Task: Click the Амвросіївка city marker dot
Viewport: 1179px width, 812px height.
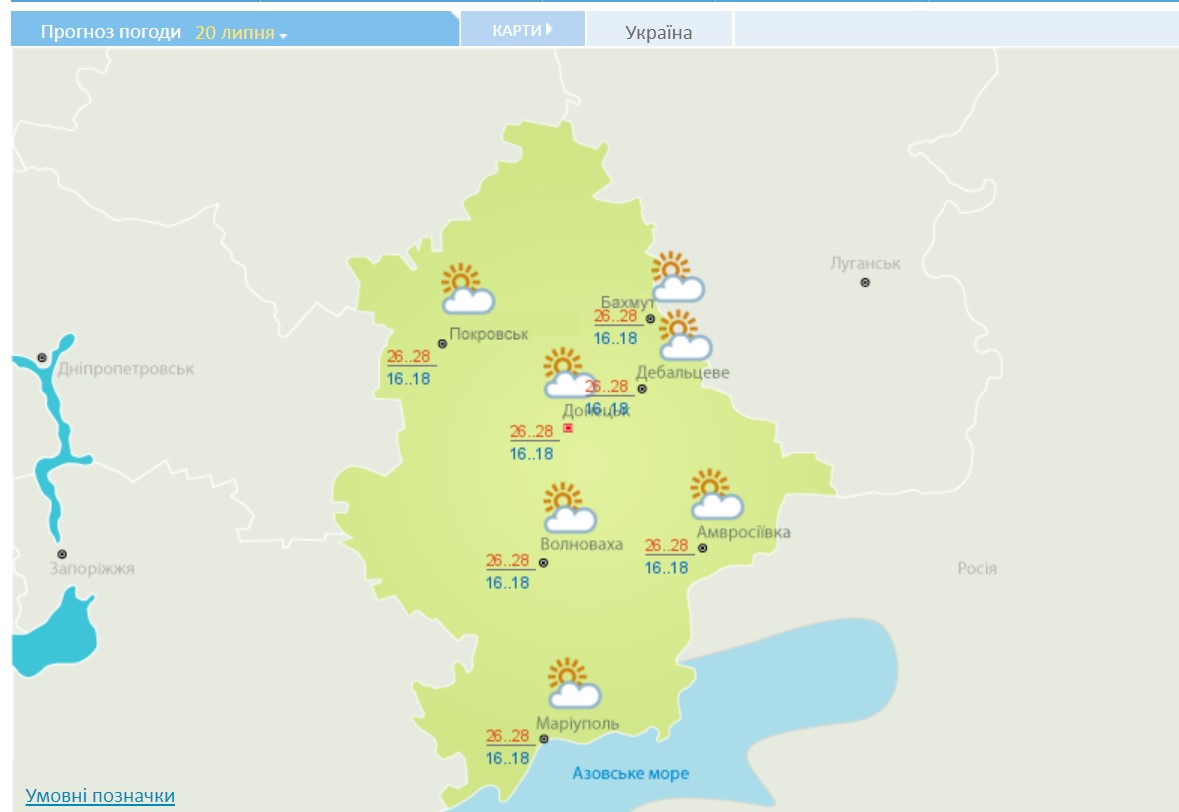Action: coord(702,548)
